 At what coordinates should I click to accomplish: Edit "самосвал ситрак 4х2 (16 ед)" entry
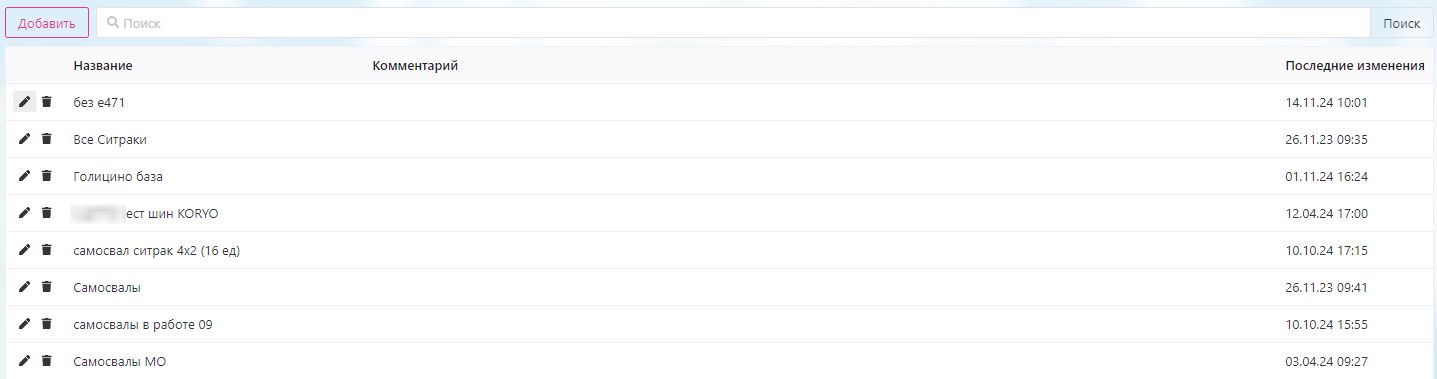(x=25, y=250)
